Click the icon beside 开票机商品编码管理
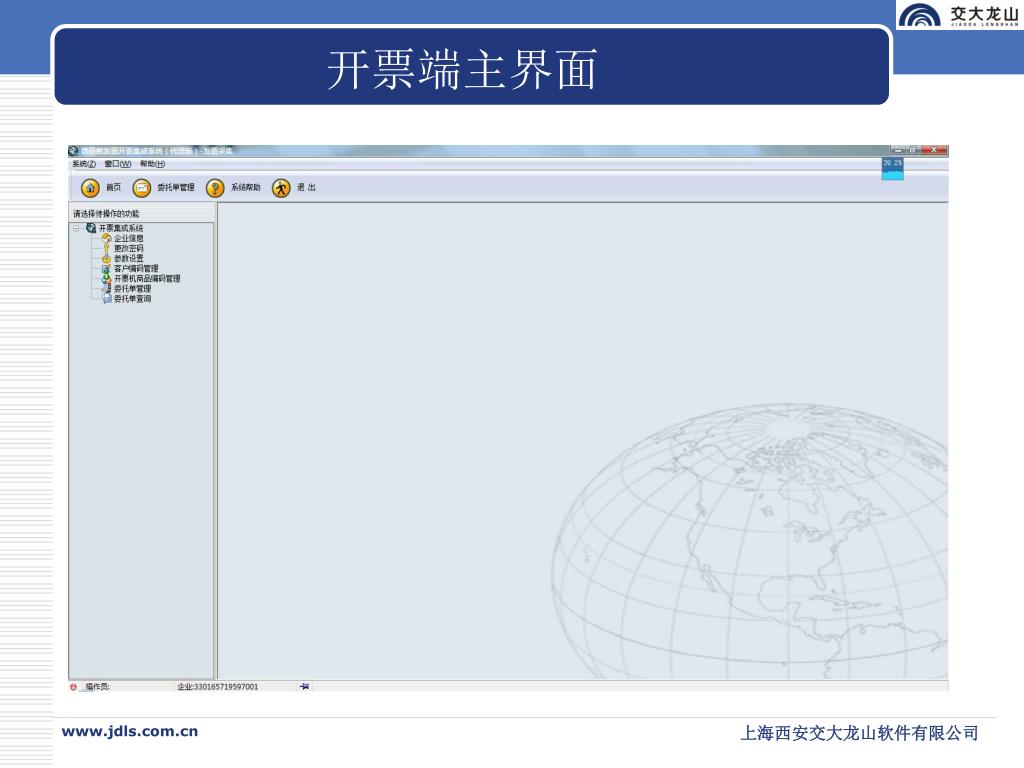1024x768 pixels. (107, 278)
